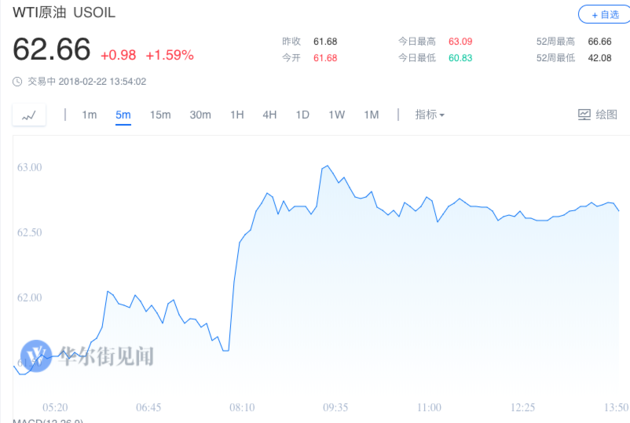Switch chart to 30m interval
This screenshot has height=423, width=630.
coord(200,115)
